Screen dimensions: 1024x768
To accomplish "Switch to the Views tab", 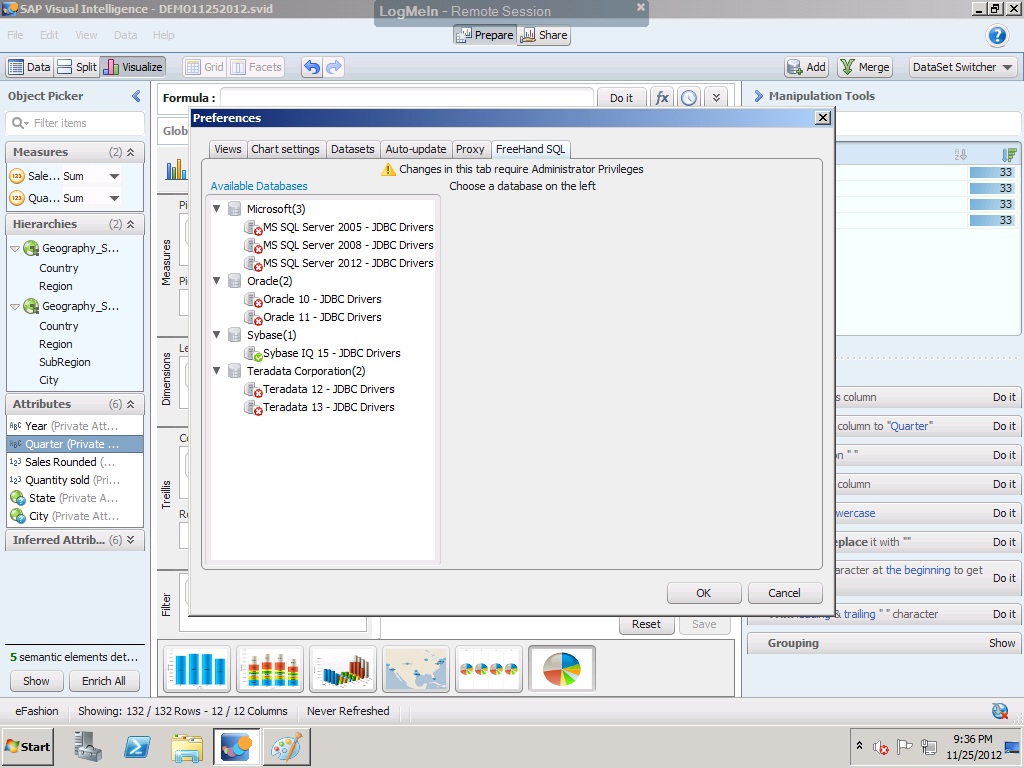I will pyautogui.click(x=227, y=150).
